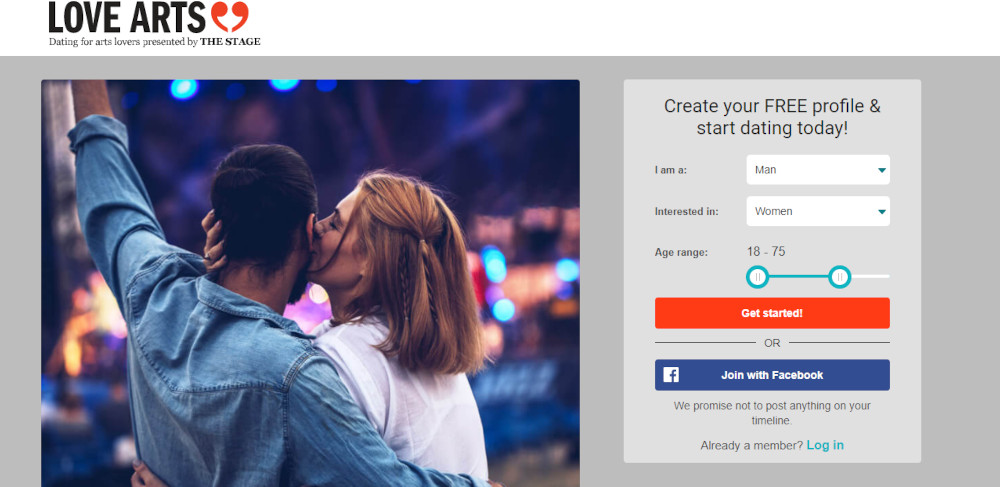
Task: Click the red 'Get started!' button
Action: coord(772,313)
